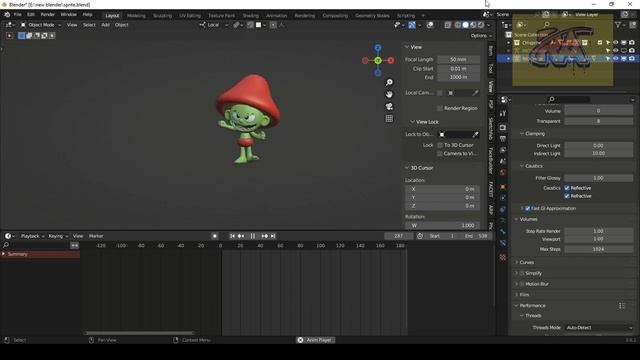Open the File menu
Image resolution: width=640 pixels, height=360 pixels.
pos(18,15)
